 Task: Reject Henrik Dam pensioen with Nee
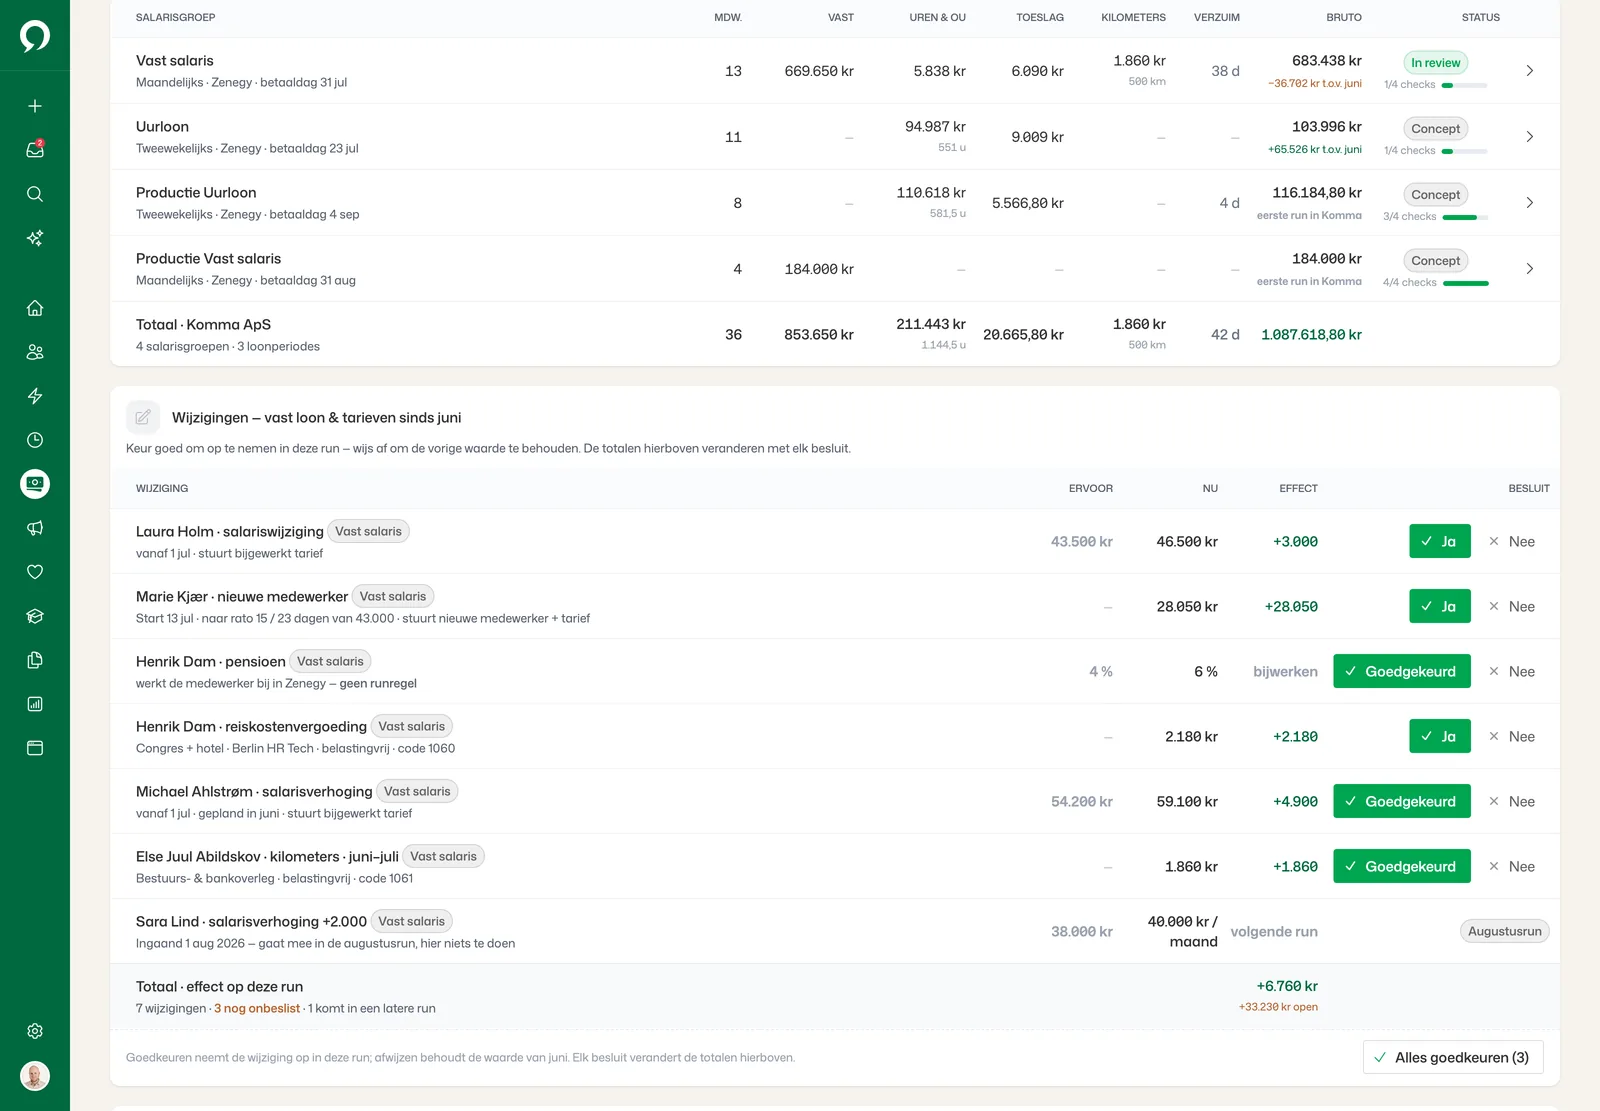coord(1512,671)
